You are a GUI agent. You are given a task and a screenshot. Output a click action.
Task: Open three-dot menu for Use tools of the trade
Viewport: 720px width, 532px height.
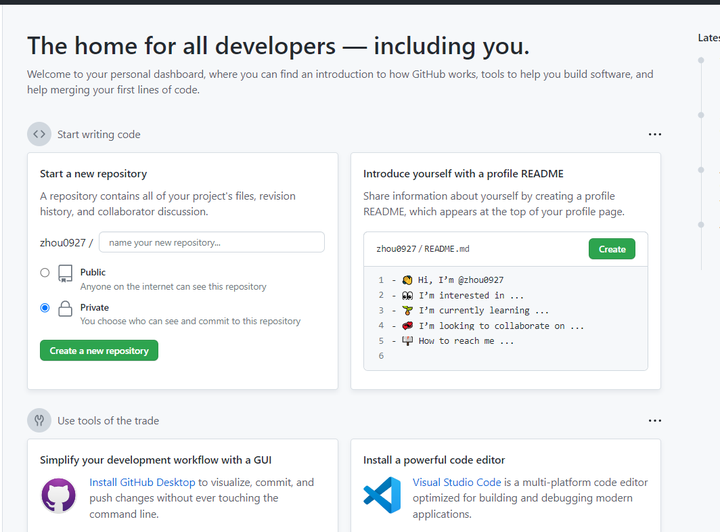[655, 421]
